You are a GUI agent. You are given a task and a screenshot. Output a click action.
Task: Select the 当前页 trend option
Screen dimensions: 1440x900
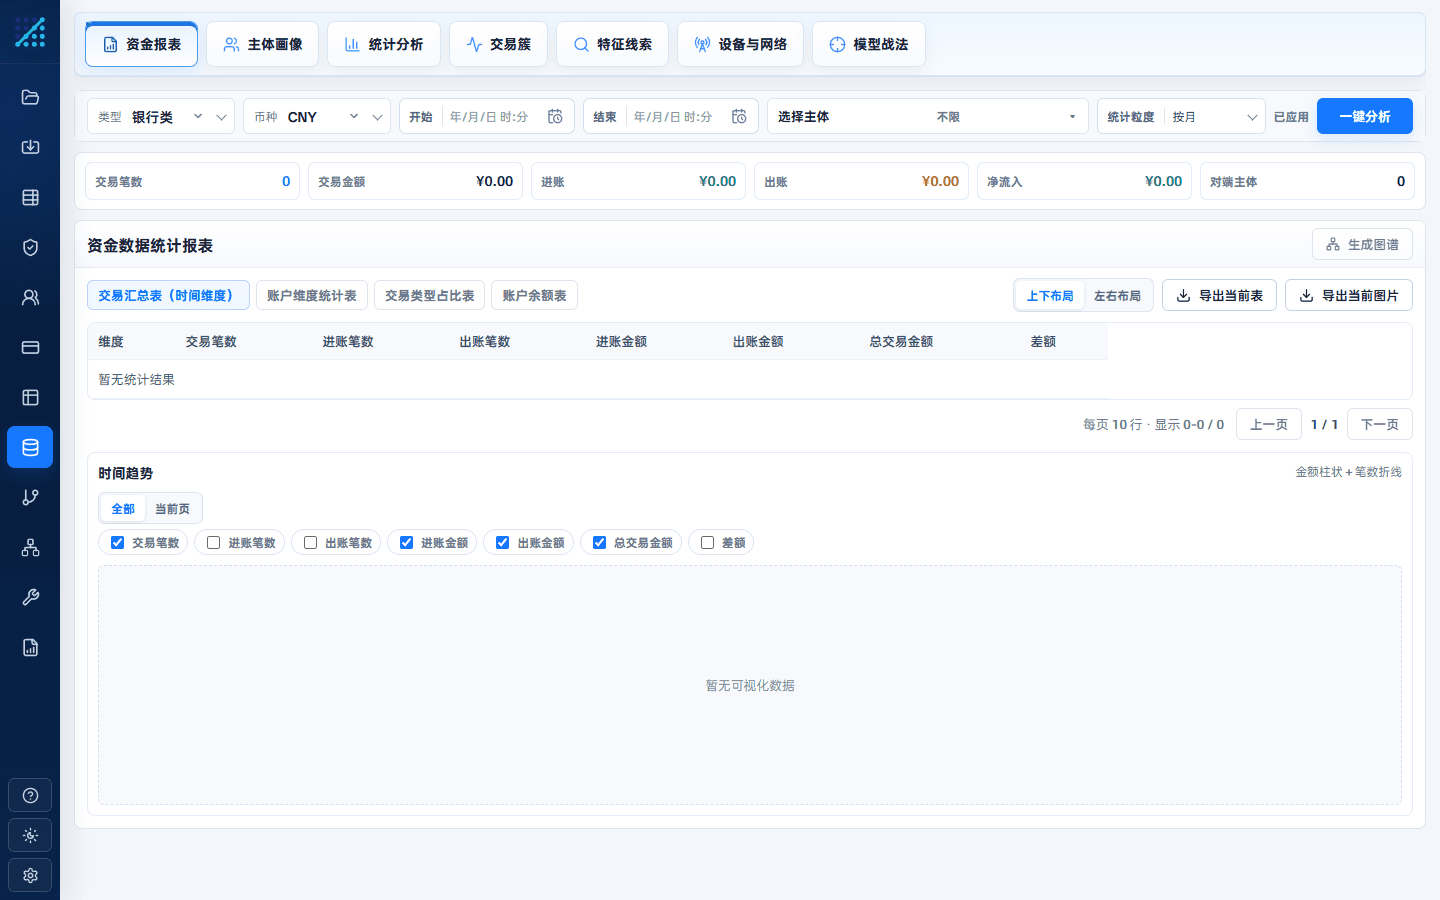coord(172,508)
